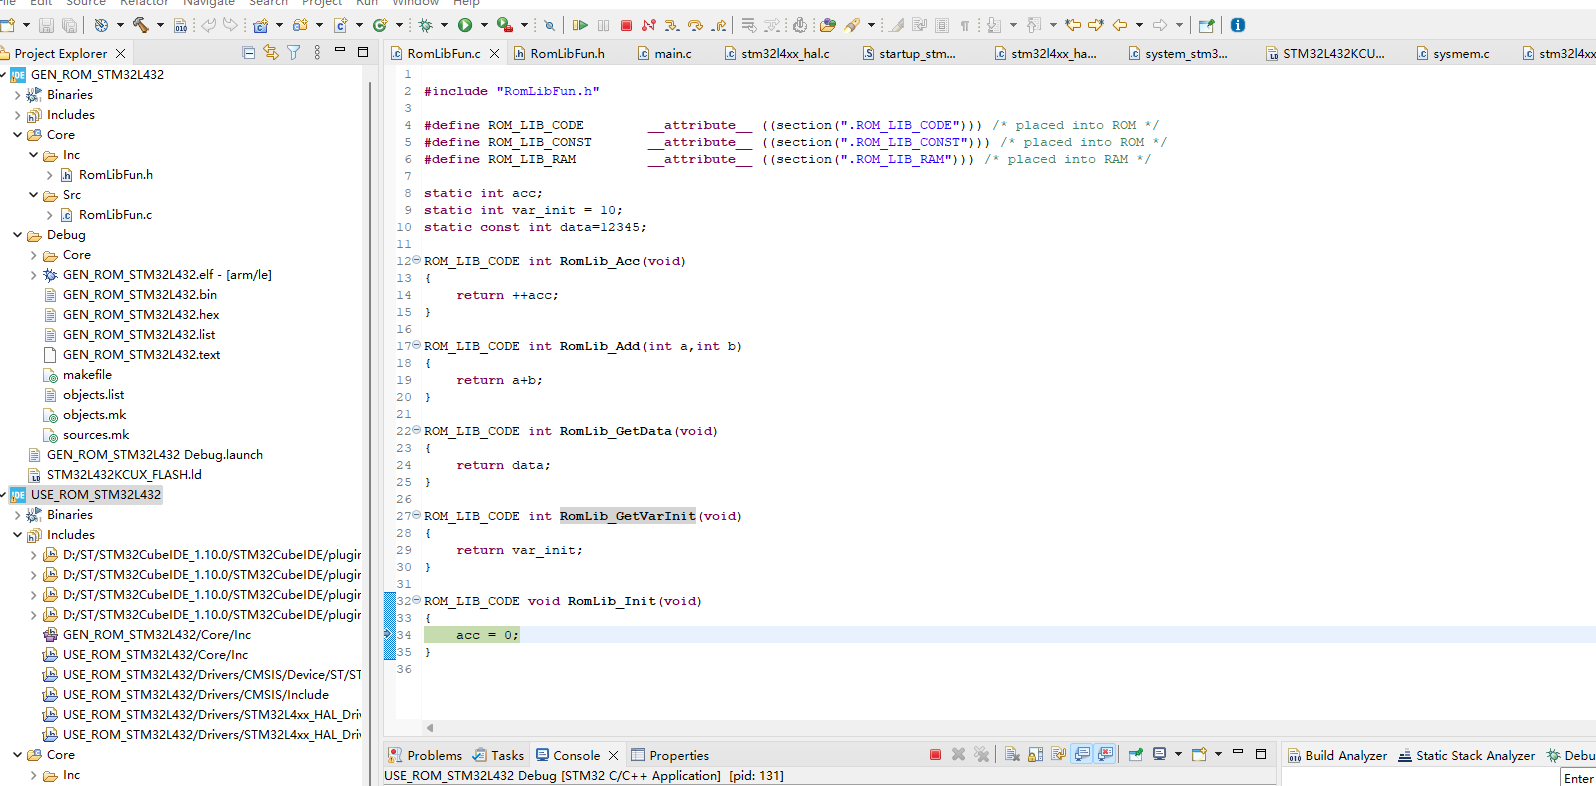The image size is (1596, 786).
Task: Toggle Show Console on standard output change
Action: click(x=1082, y=755)
